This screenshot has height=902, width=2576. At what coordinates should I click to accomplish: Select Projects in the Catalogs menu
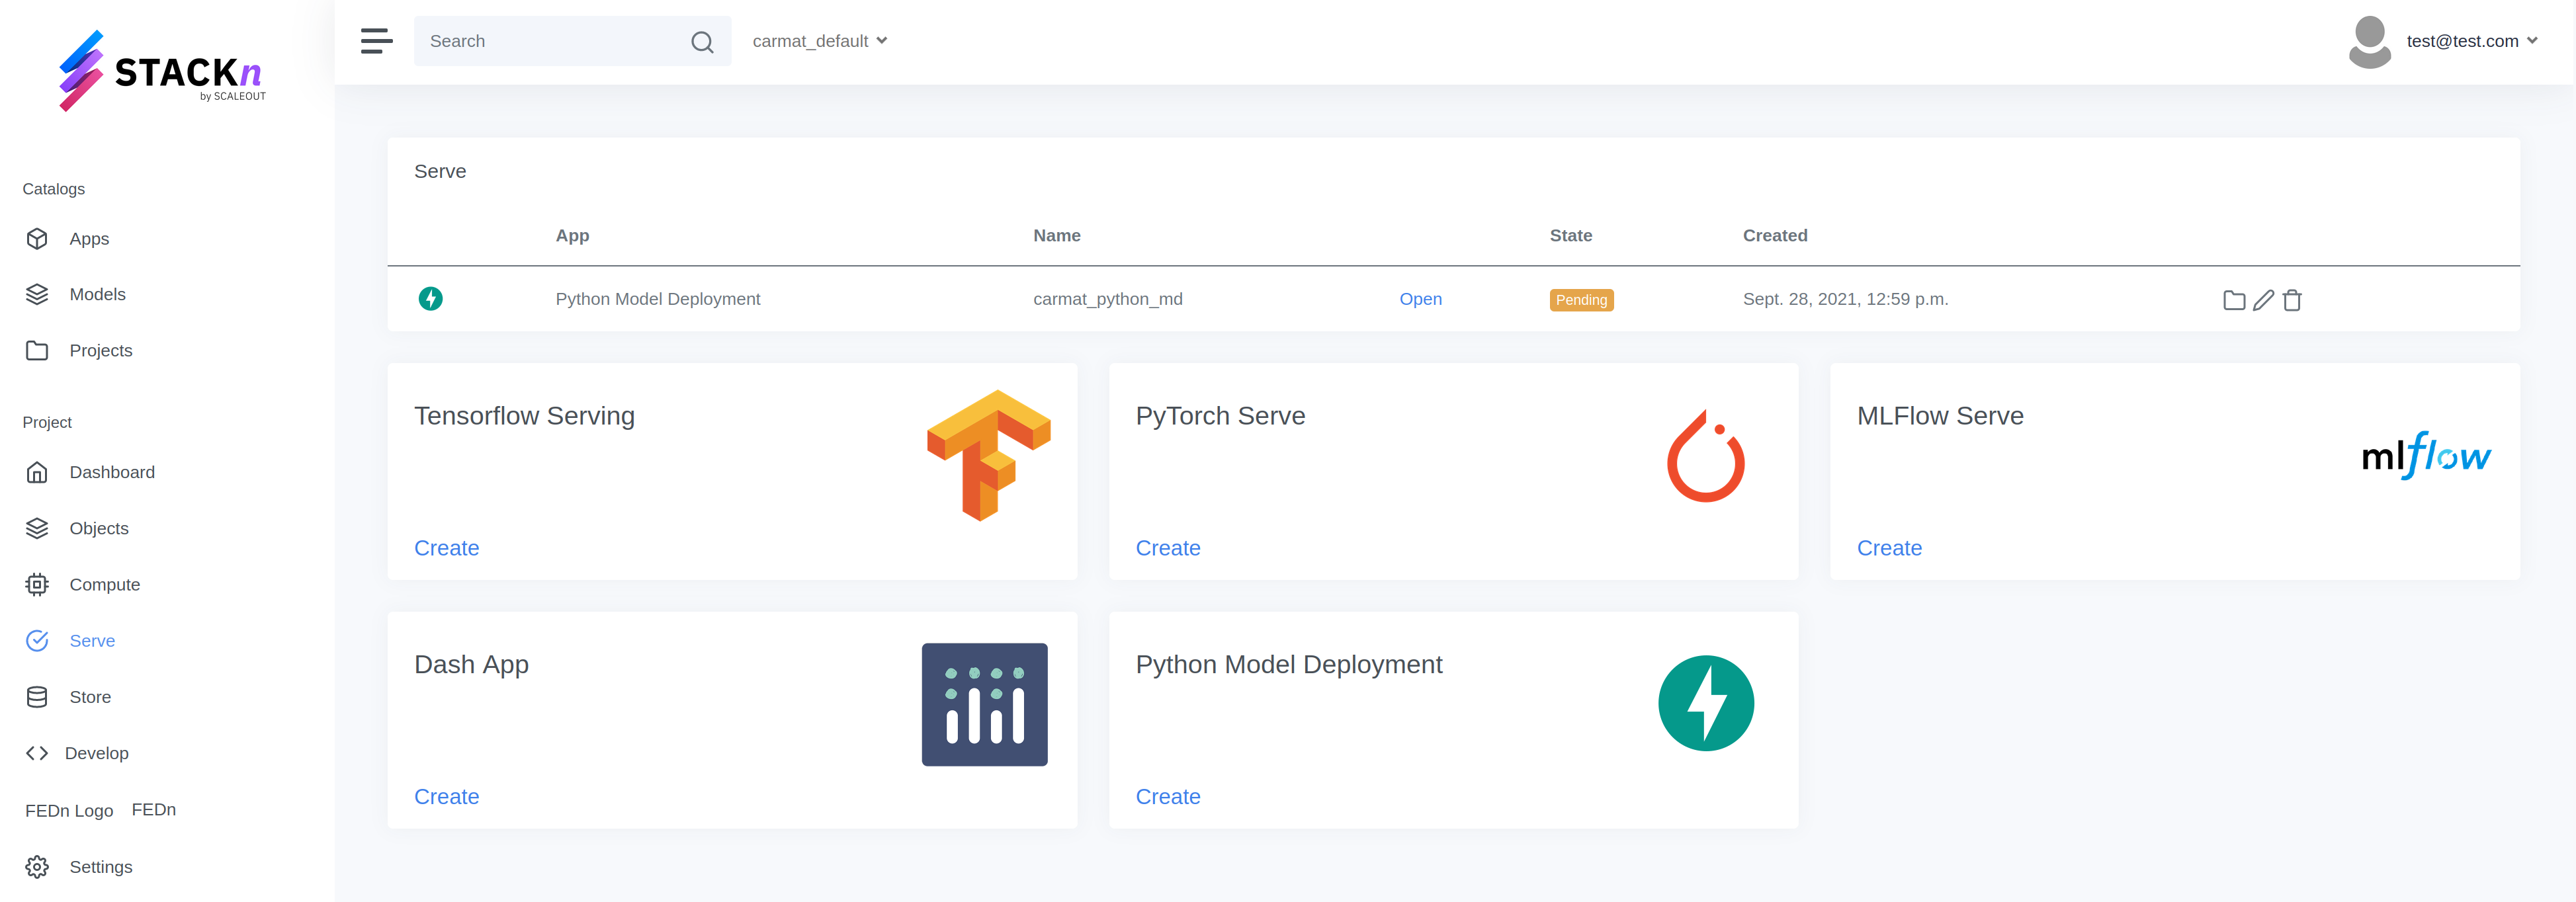pyautogui.click(x=101, y=350)
